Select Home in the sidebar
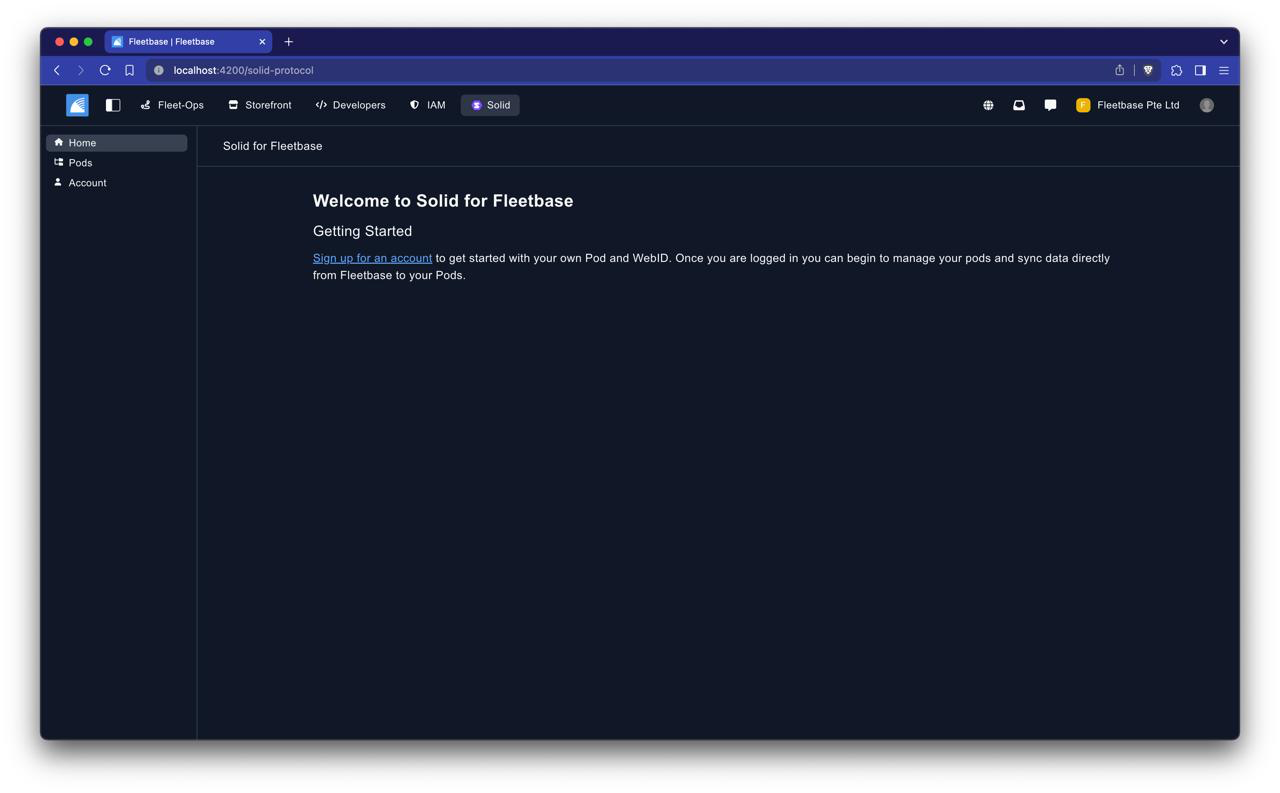1280x793 pixels. tap(117, 143)
